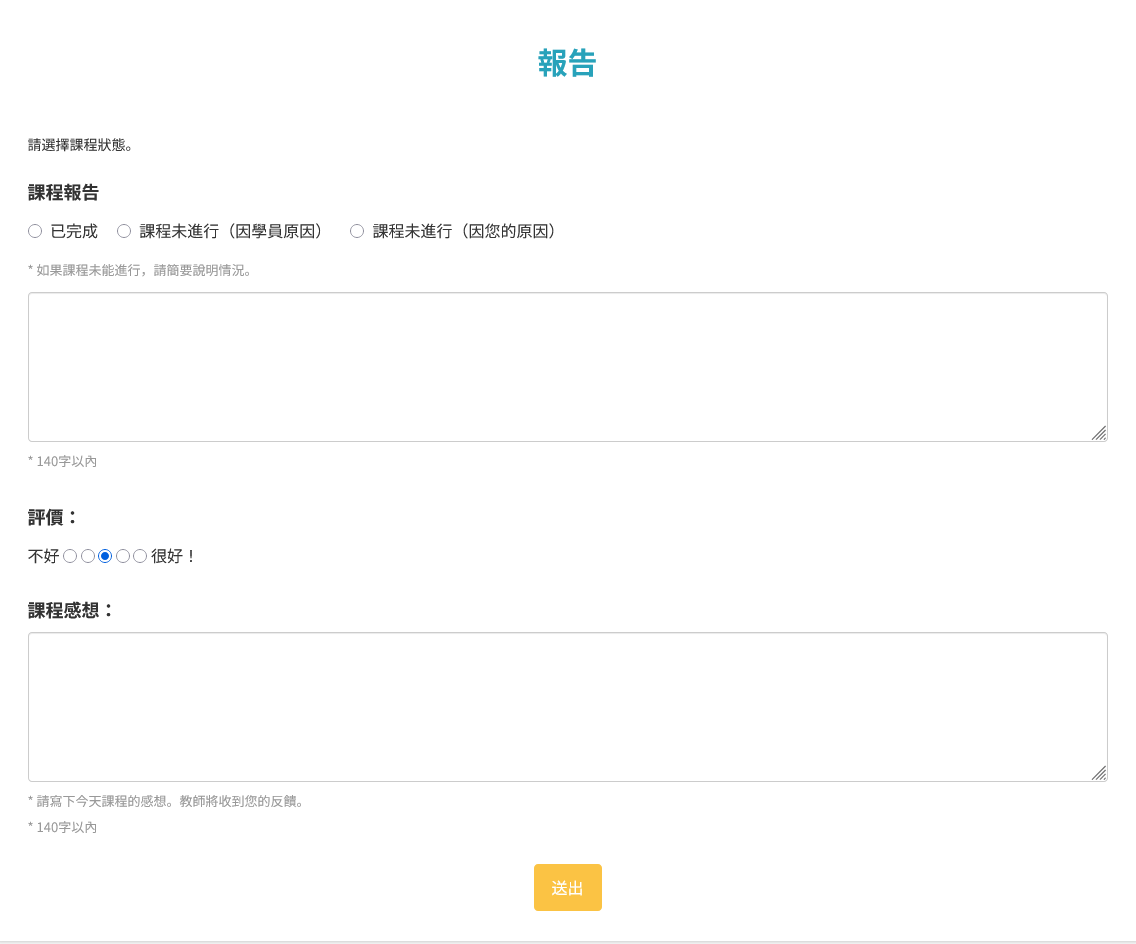This screenshot has height=944, width=1136.
Task: Click the currently selected middle rating circle
Action: click(105, 555)
